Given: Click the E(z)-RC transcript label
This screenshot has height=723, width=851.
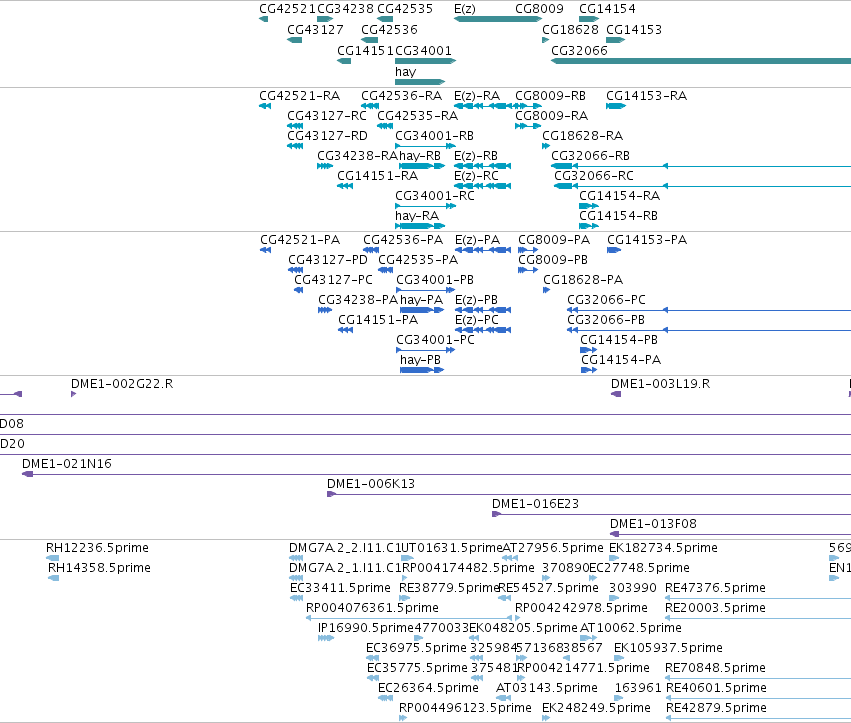Looking at the screenshot, I should [x=476, y=176].
